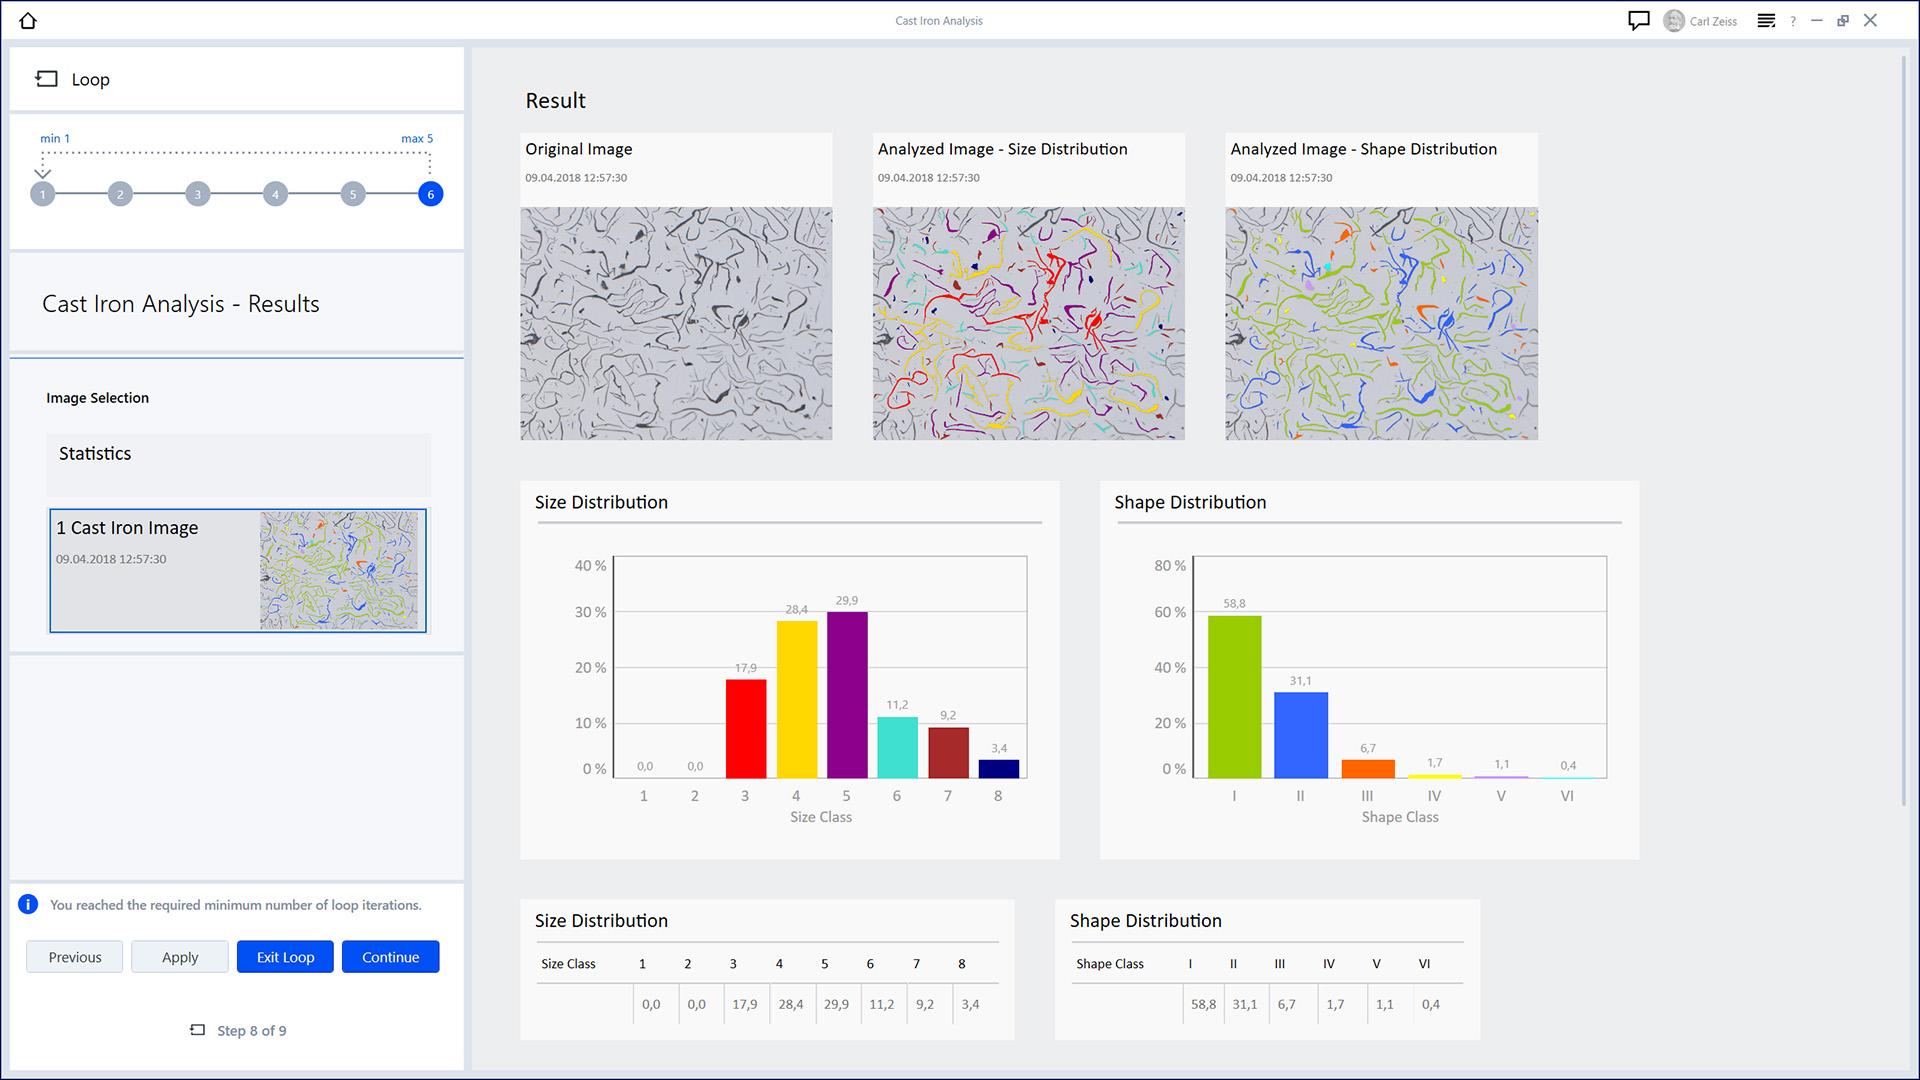Image resolution: width=1920 pixels, height=1080 pixels.
Task: Expand the Image Selection dropdown
Action: [98, 397]
